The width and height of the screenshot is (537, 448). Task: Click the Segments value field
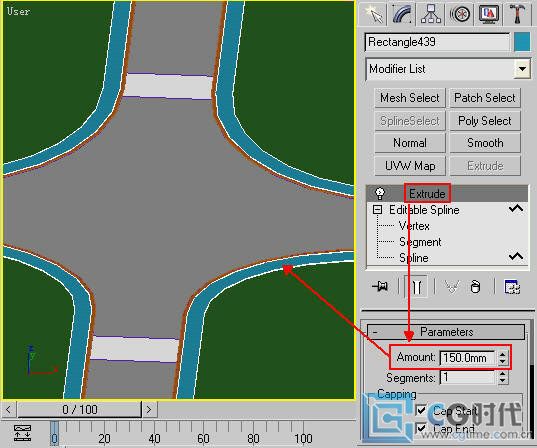pos(467,377)
